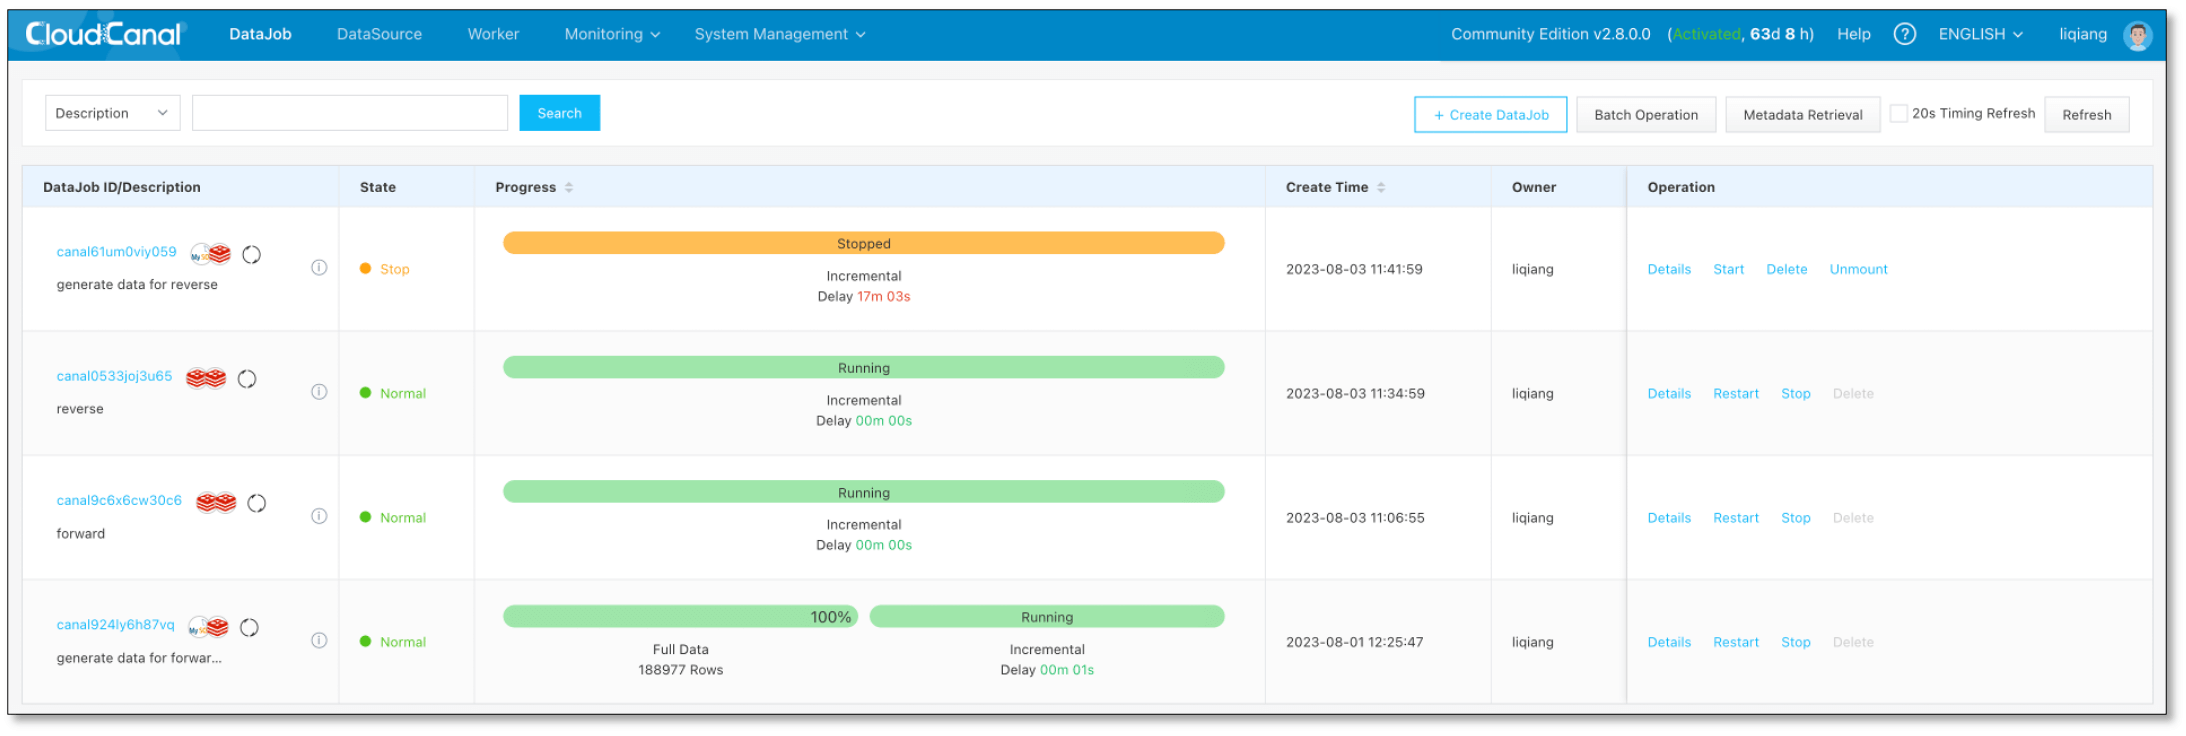This screenshot has height=736, width=2186.
Task: Click the circular sync icon for canal9c6x6cw30c6
Action: (257, 503)
